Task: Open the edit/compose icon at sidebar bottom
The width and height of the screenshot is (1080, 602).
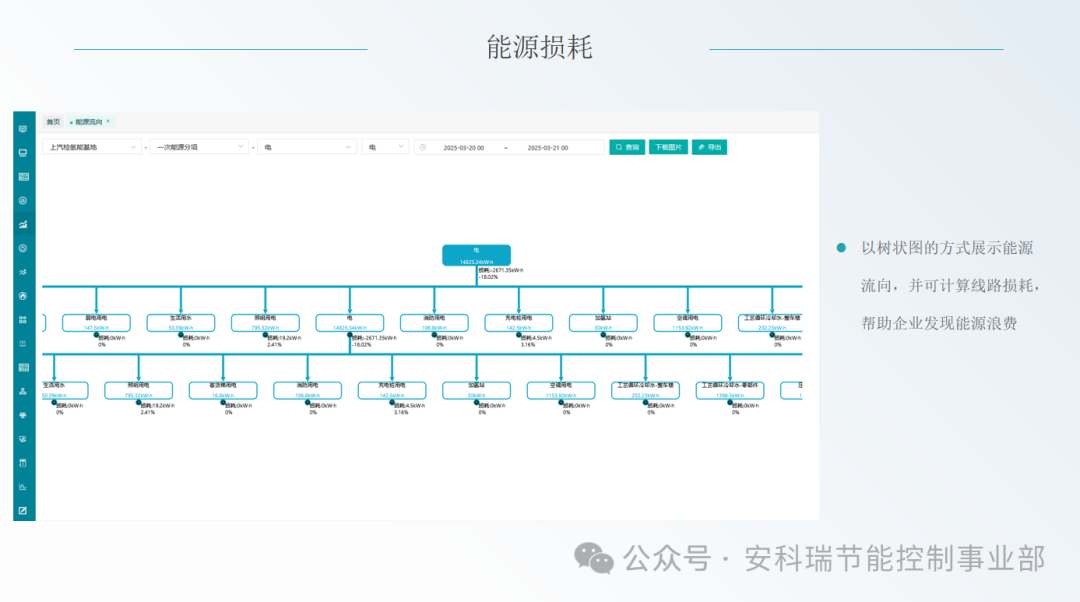Action: [22, 509]
